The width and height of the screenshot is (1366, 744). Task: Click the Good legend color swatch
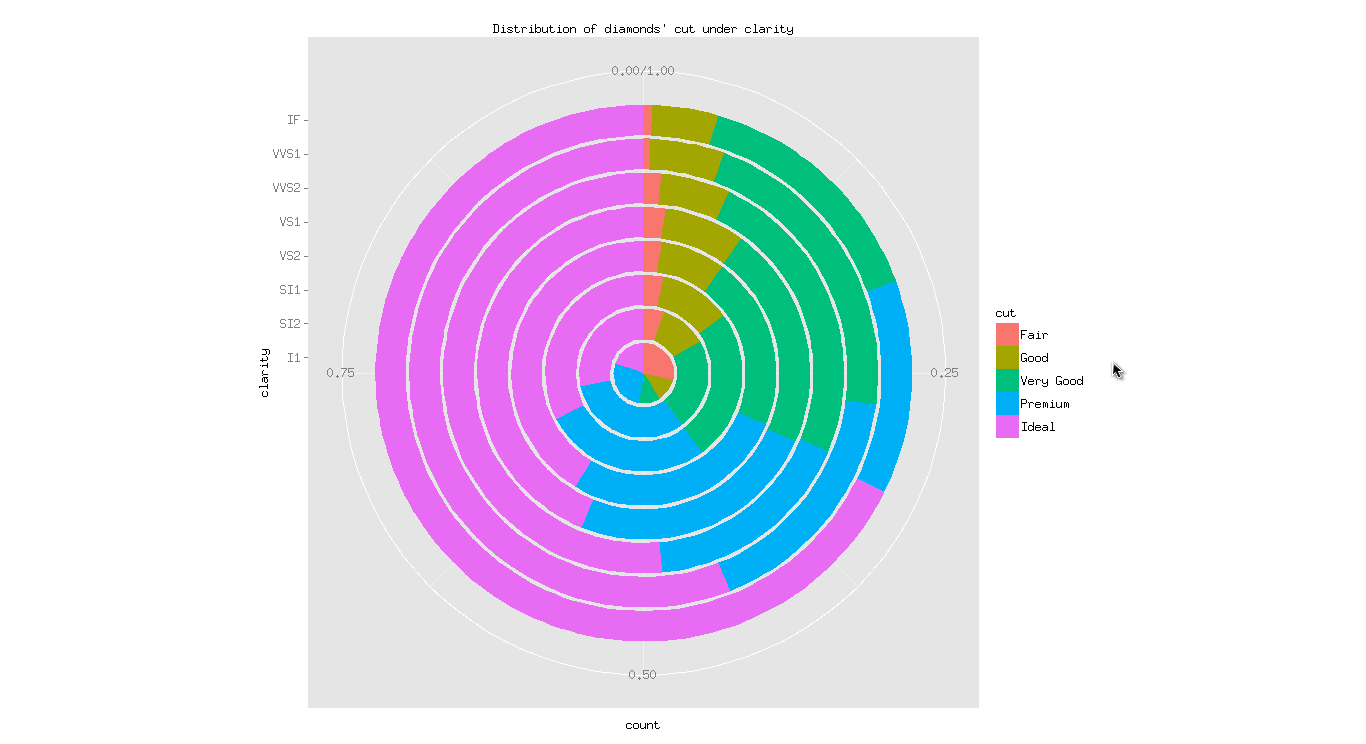pos(1006,358)
